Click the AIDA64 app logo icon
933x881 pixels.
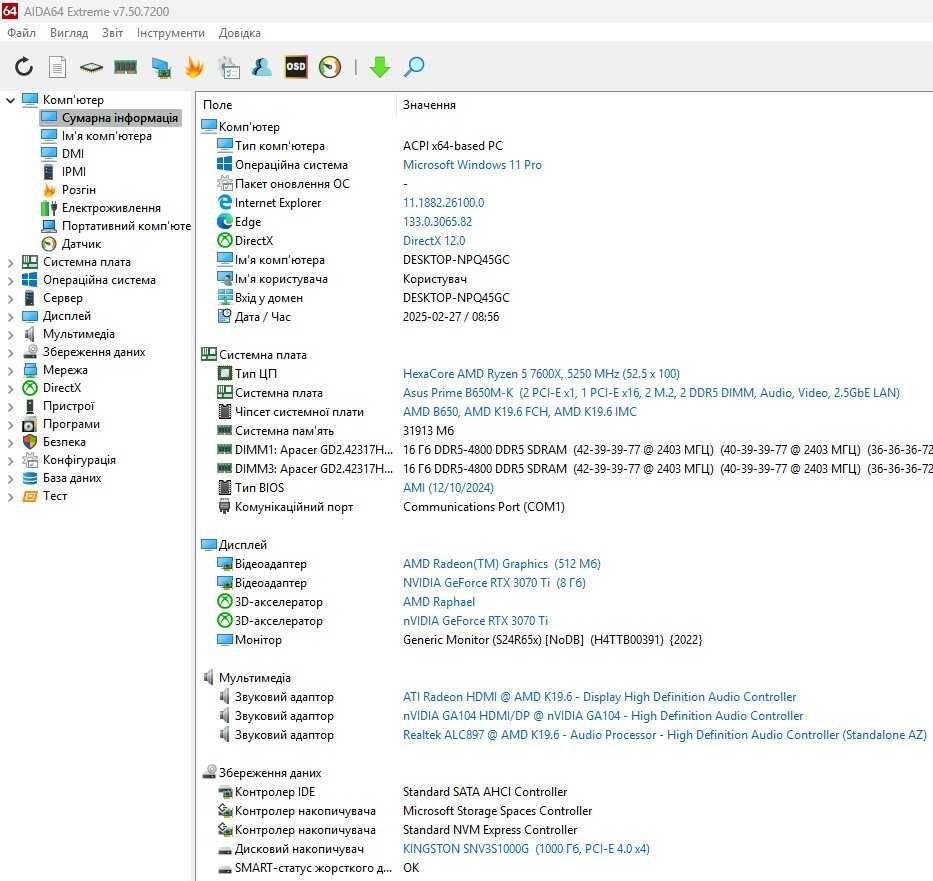(10, 11)
